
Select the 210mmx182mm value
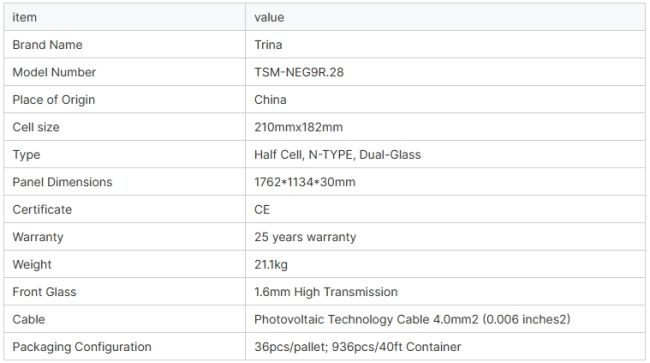click(x=298, y=127)
